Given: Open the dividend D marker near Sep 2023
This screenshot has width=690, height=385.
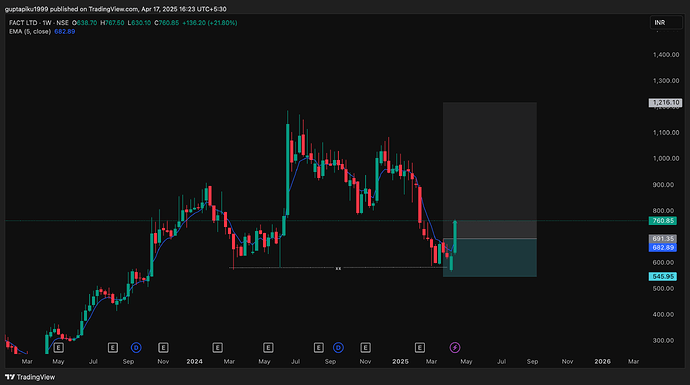Looking at the screenshot, I should click(136, 348).
